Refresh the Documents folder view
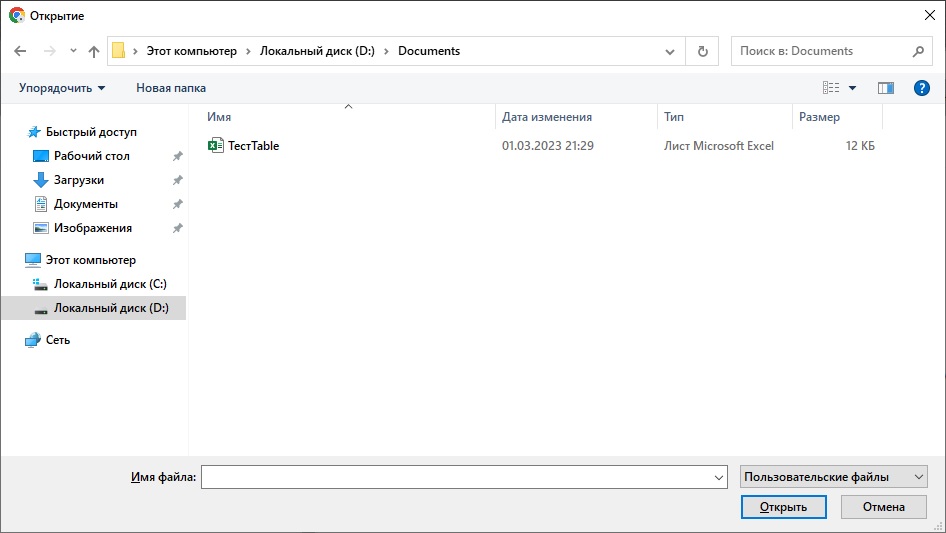Screen dimensions: 946x533 click(x=702, y=51)
